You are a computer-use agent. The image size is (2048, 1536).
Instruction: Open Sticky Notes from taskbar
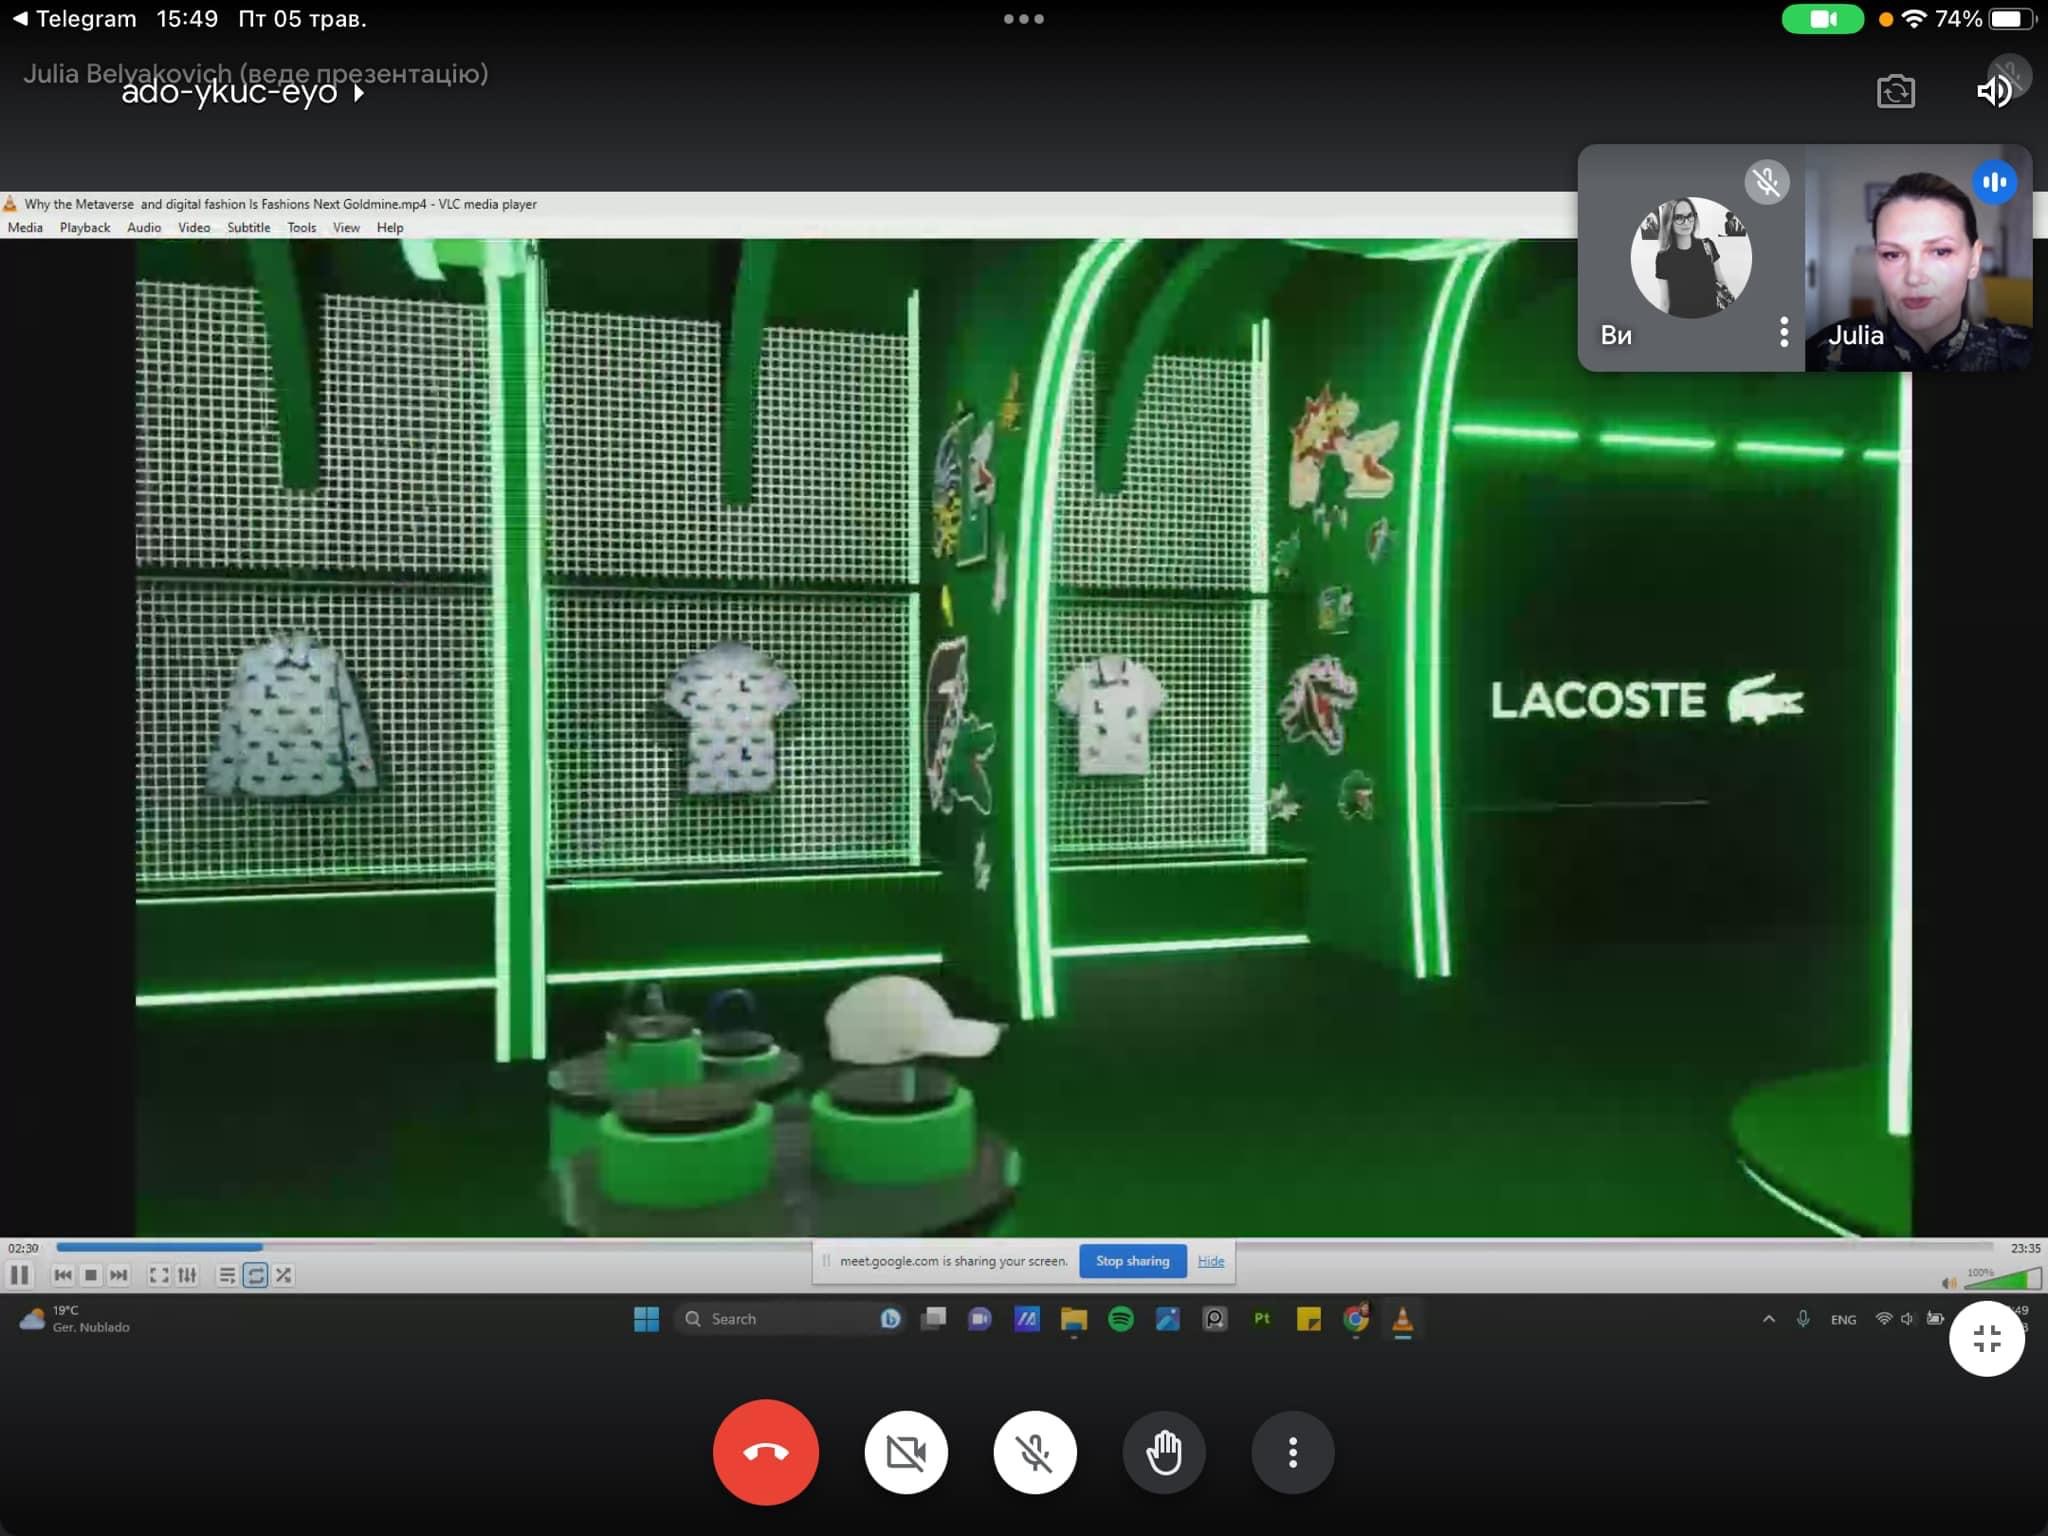click(1309, 1319)
